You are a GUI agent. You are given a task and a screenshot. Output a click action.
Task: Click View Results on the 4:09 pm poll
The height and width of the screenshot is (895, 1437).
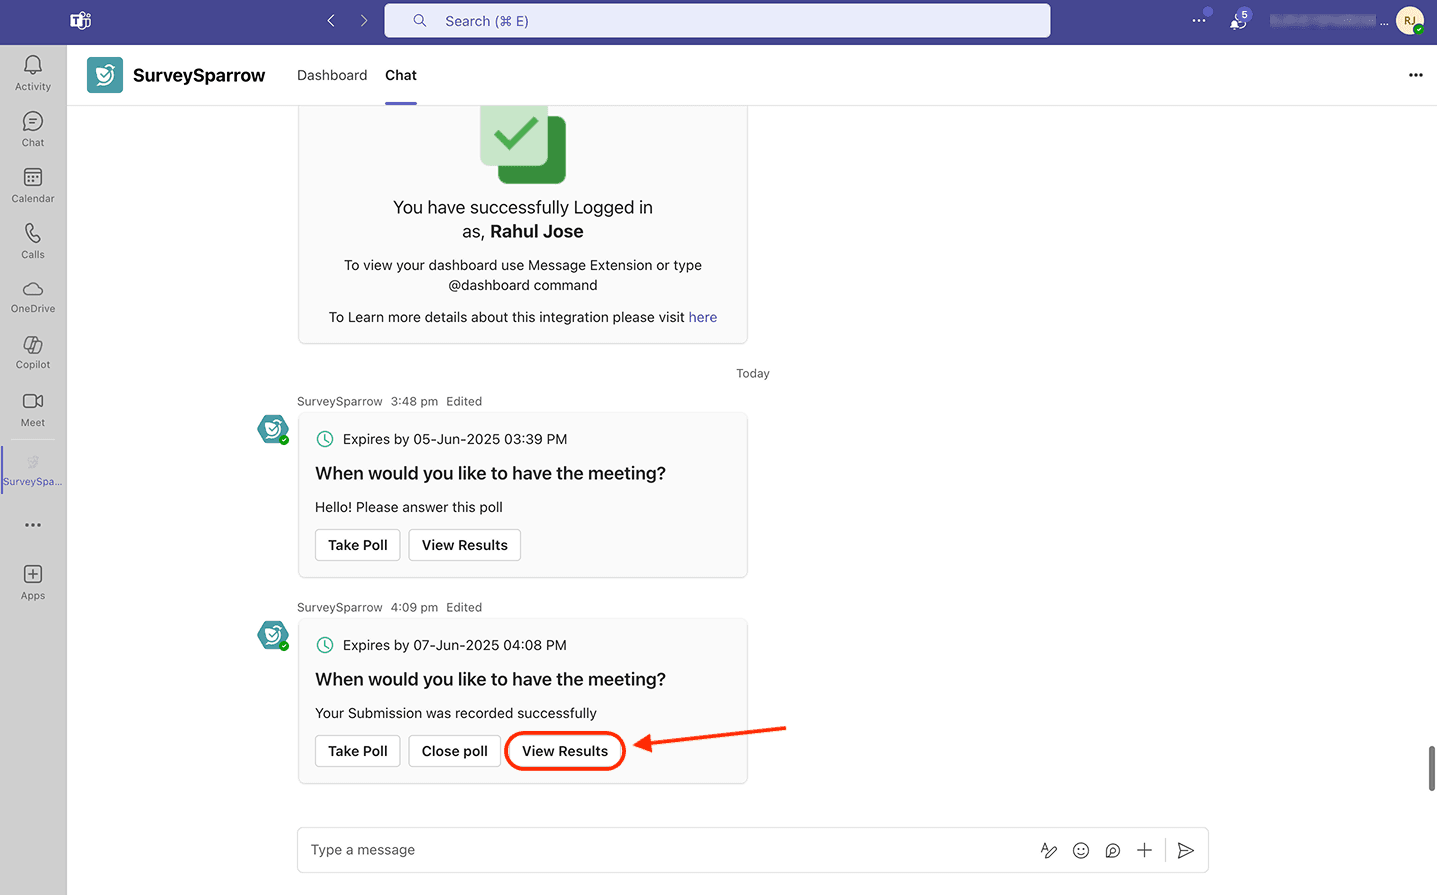pyautogui.click(x=565, y=751)
